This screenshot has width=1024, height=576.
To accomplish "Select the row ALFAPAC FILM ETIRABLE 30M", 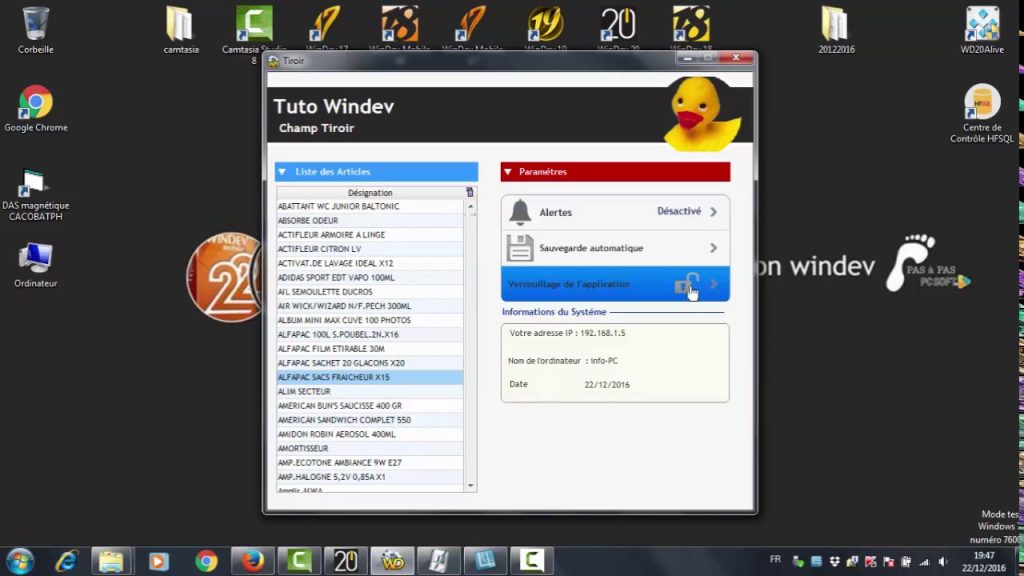I will pyautogui.click(x=370, y=349).
